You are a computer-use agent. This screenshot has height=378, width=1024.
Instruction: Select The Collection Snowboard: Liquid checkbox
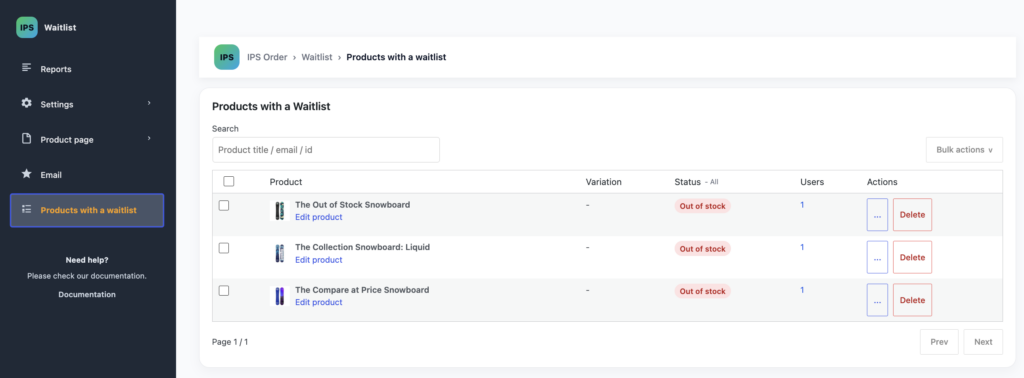[x=224, y=248]
